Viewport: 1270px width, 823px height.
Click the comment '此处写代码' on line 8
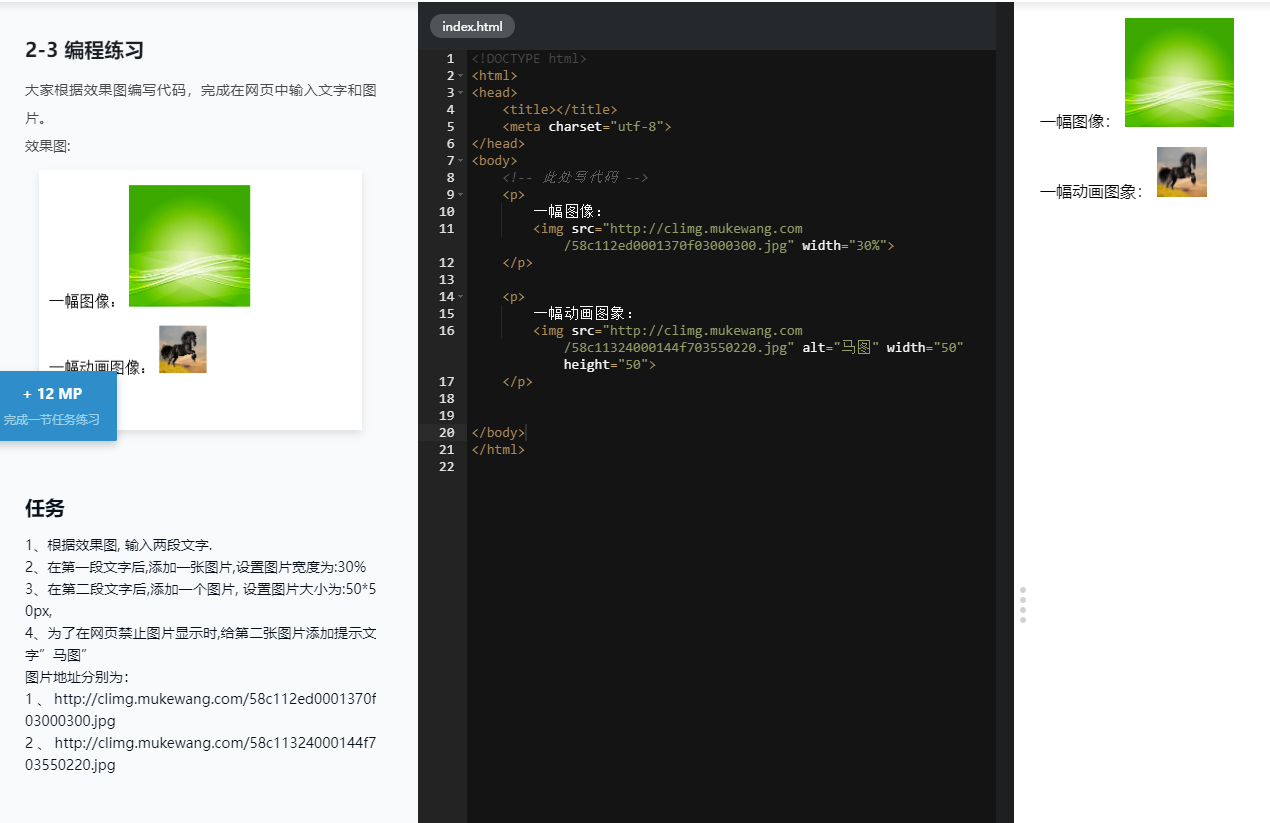point(575,178)
